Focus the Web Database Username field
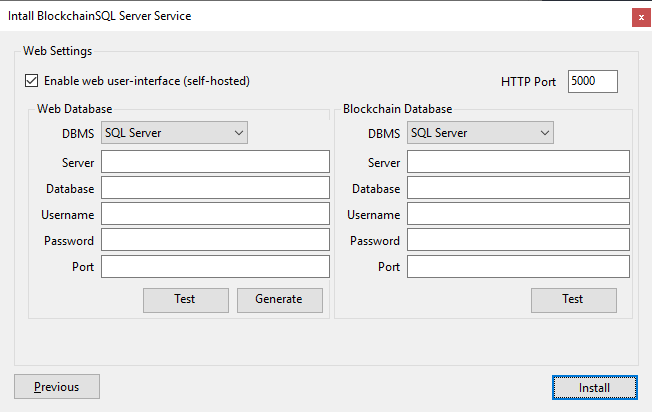This screenshot has width=652, height=412. 215,214
